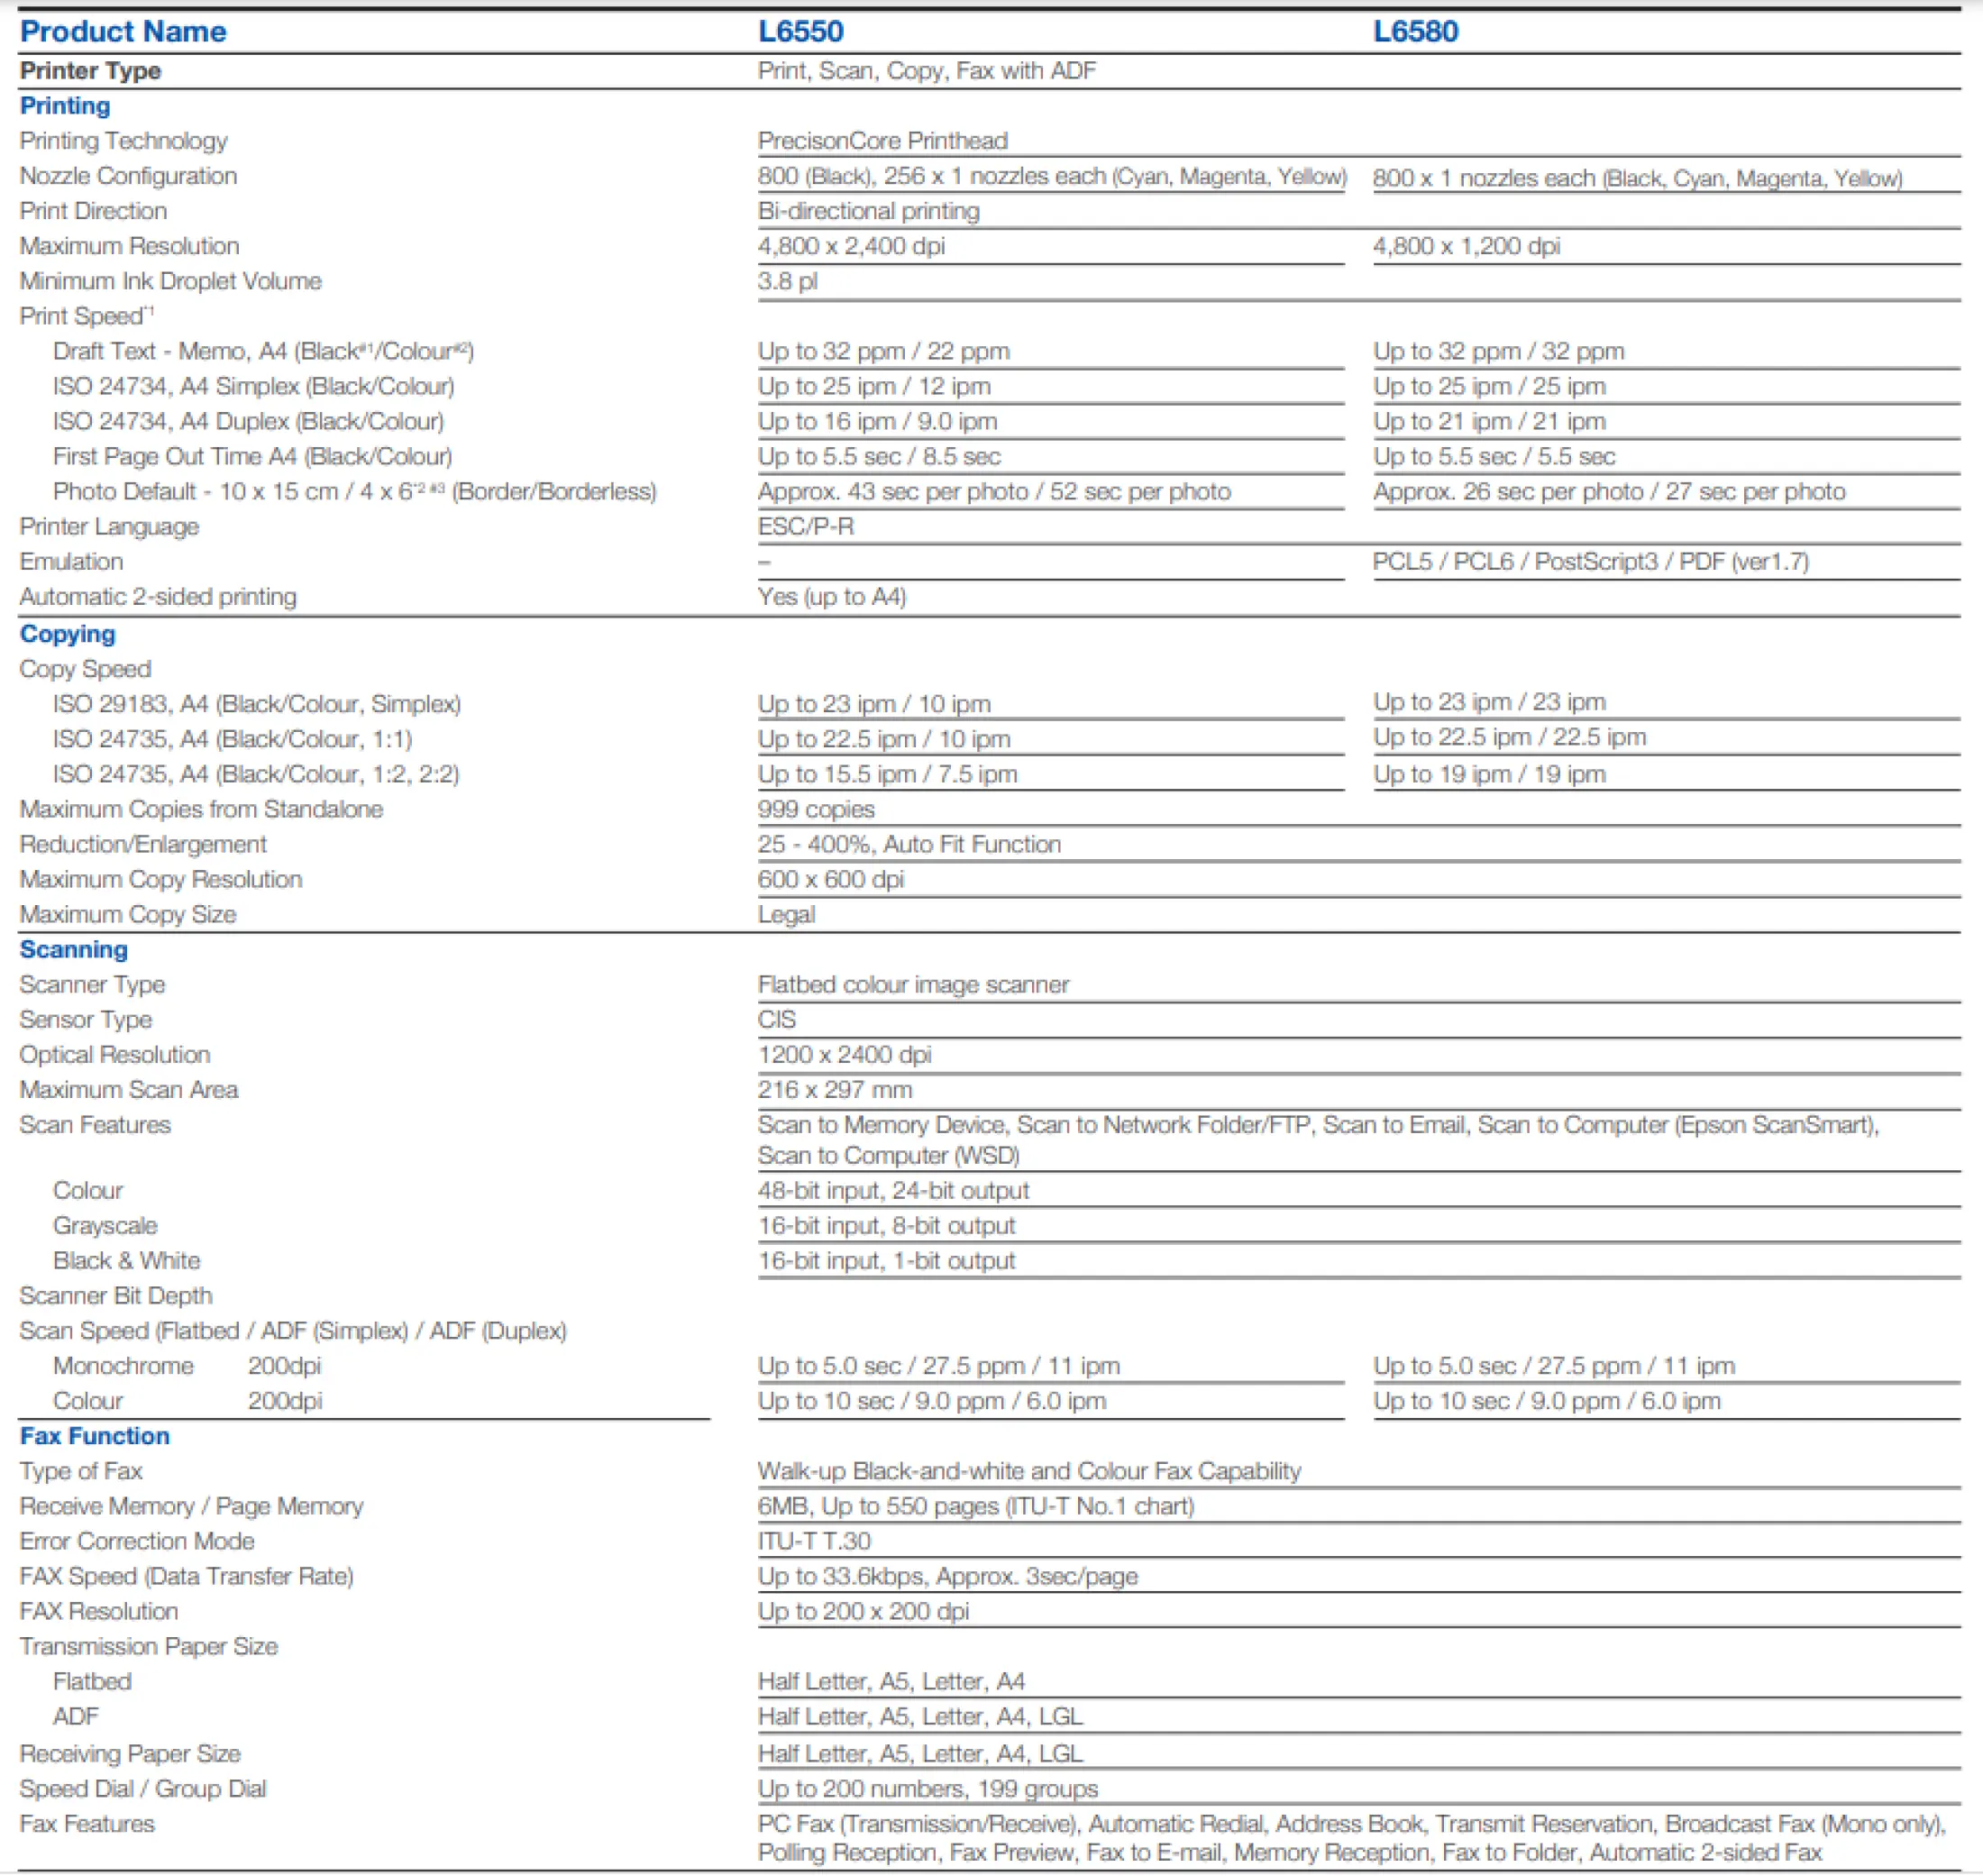Screen dimensions: 1983x1876
Task: Click the Flatbed colour image scanner text
Action: (x=913, y=985)
